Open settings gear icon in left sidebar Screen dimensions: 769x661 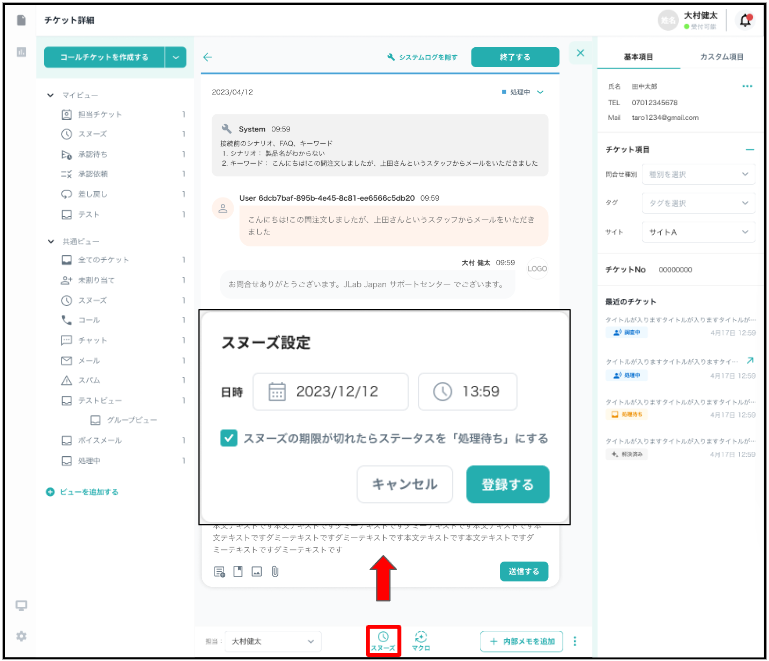21,636
